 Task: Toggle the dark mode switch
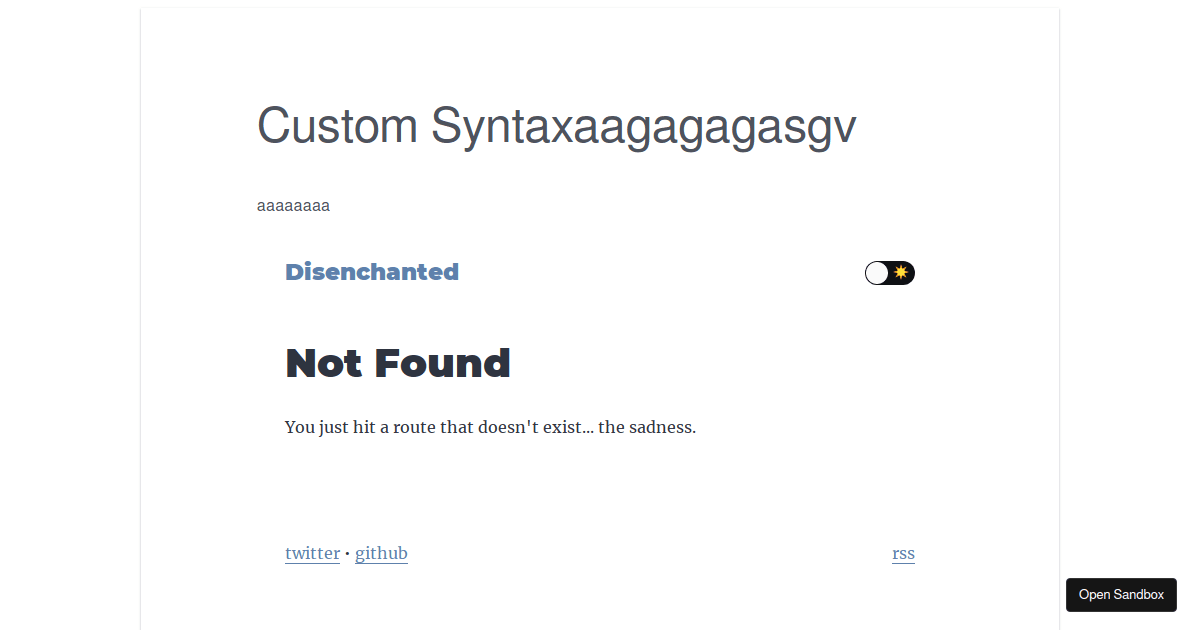click(x=890, y=273)
